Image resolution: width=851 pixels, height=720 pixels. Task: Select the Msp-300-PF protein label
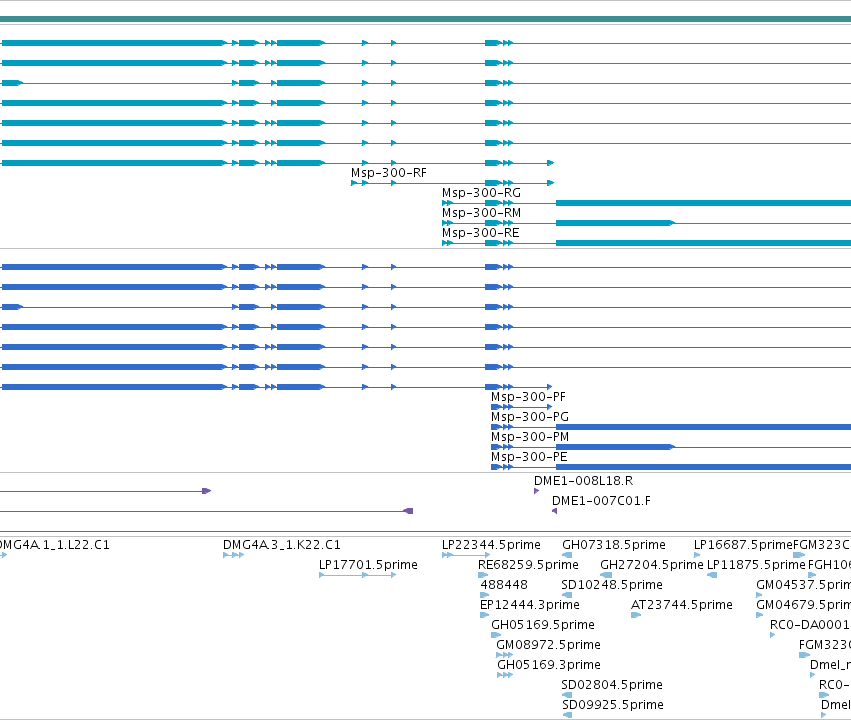tap(528, 397)
